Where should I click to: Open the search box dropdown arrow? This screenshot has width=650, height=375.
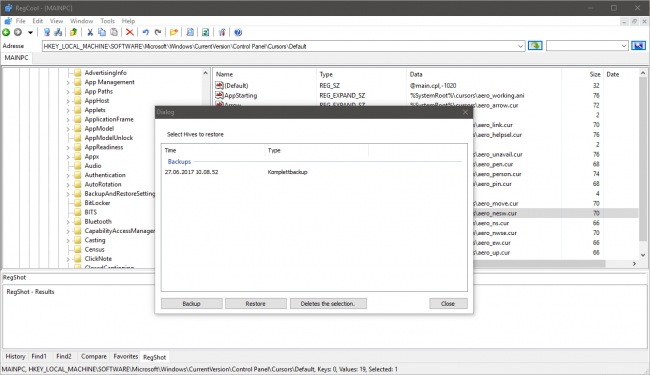624,46
